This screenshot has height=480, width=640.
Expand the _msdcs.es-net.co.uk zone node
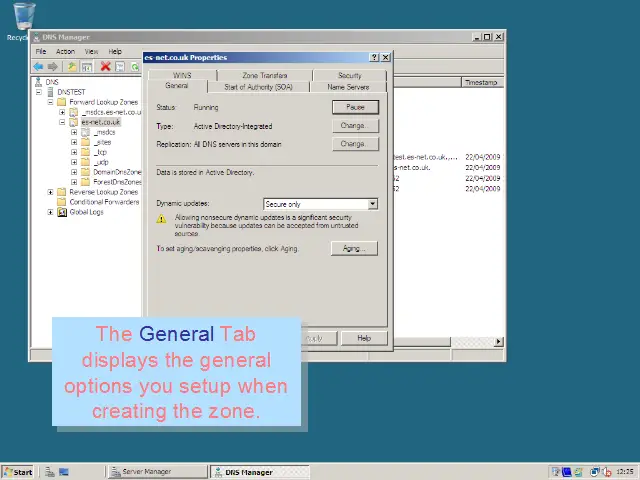click(62, 112)
